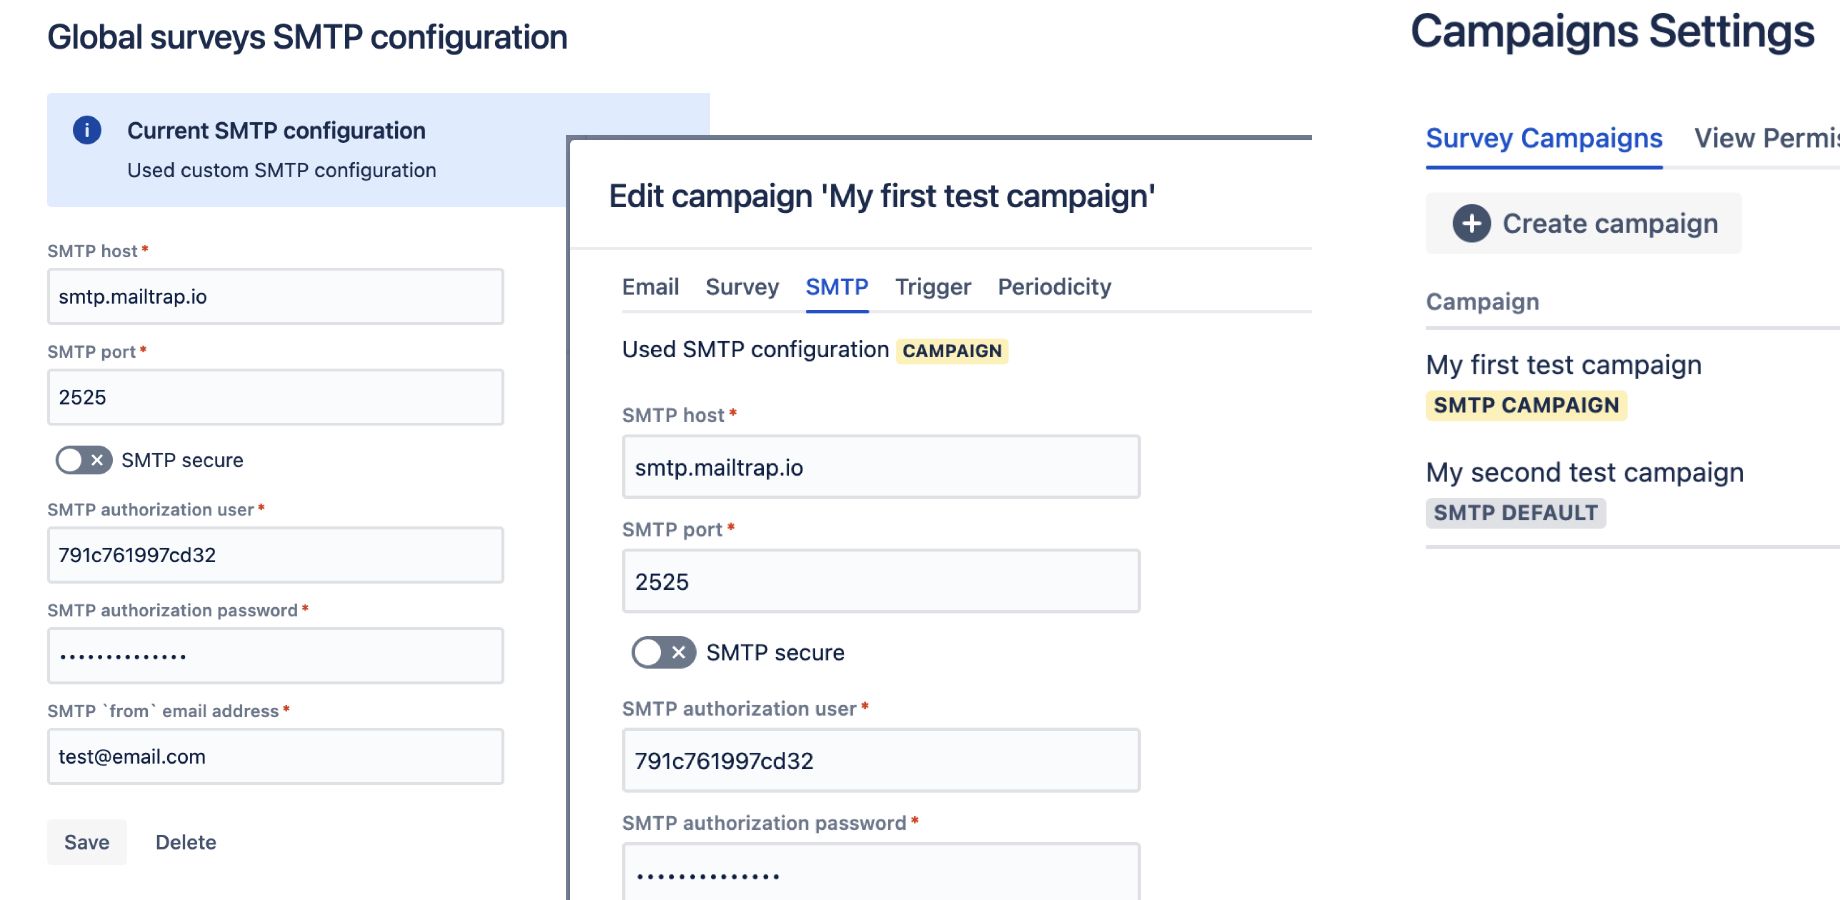Open the Email tab in campaign editor

650,287
